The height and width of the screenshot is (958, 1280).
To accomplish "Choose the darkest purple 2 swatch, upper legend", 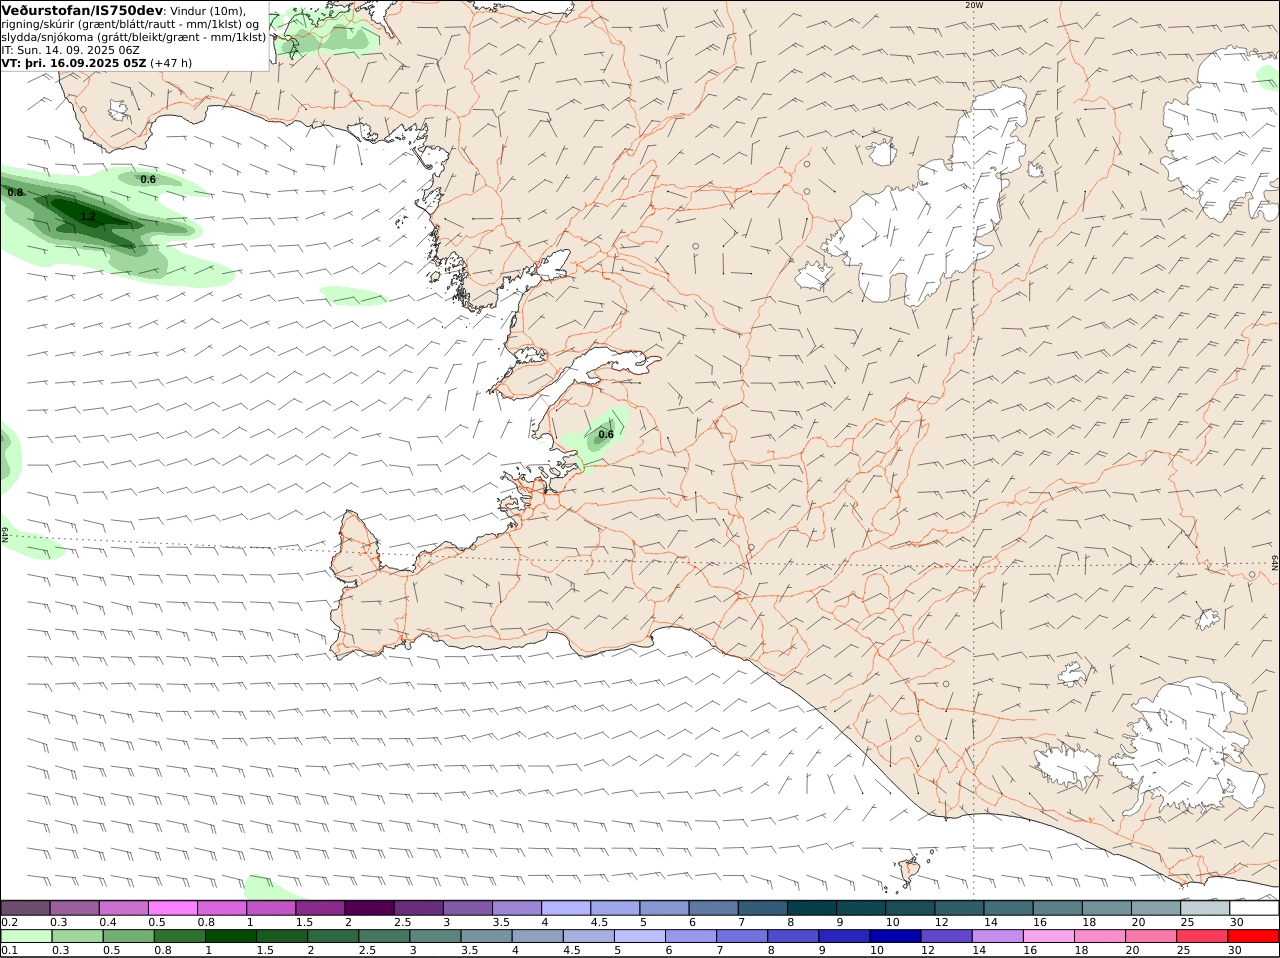I will click(368, 908).
